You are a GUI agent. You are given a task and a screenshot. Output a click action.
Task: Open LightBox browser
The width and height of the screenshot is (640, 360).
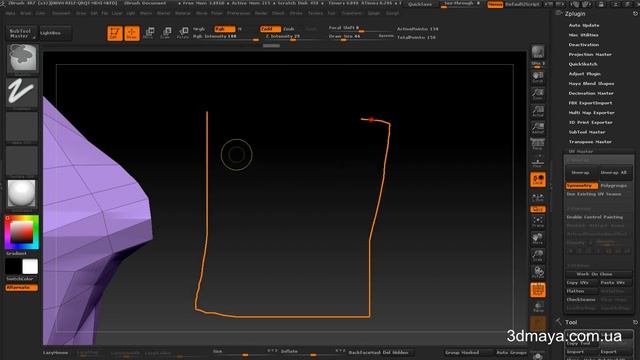(x=55, y=33)
